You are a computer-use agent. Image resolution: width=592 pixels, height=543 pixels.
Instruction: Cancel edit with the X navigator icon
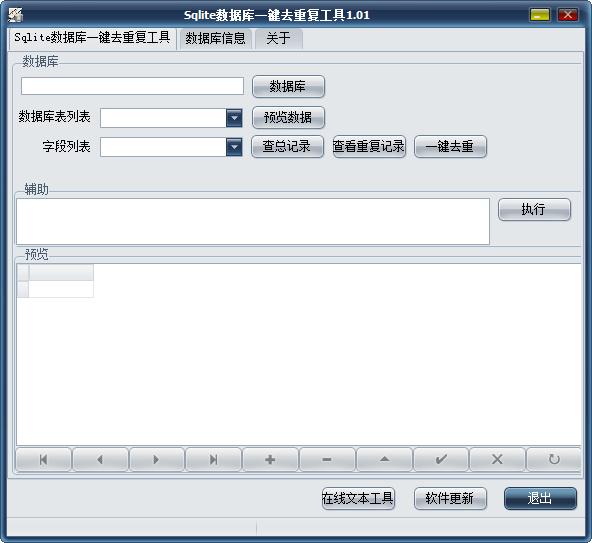coord(498,459)
